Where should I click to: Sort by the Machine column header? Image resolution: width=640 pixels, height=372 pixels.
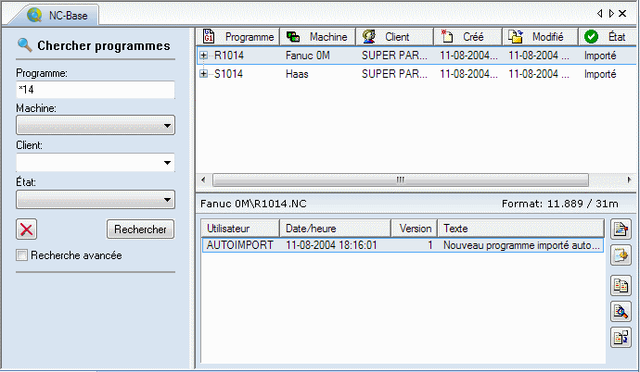318,37
